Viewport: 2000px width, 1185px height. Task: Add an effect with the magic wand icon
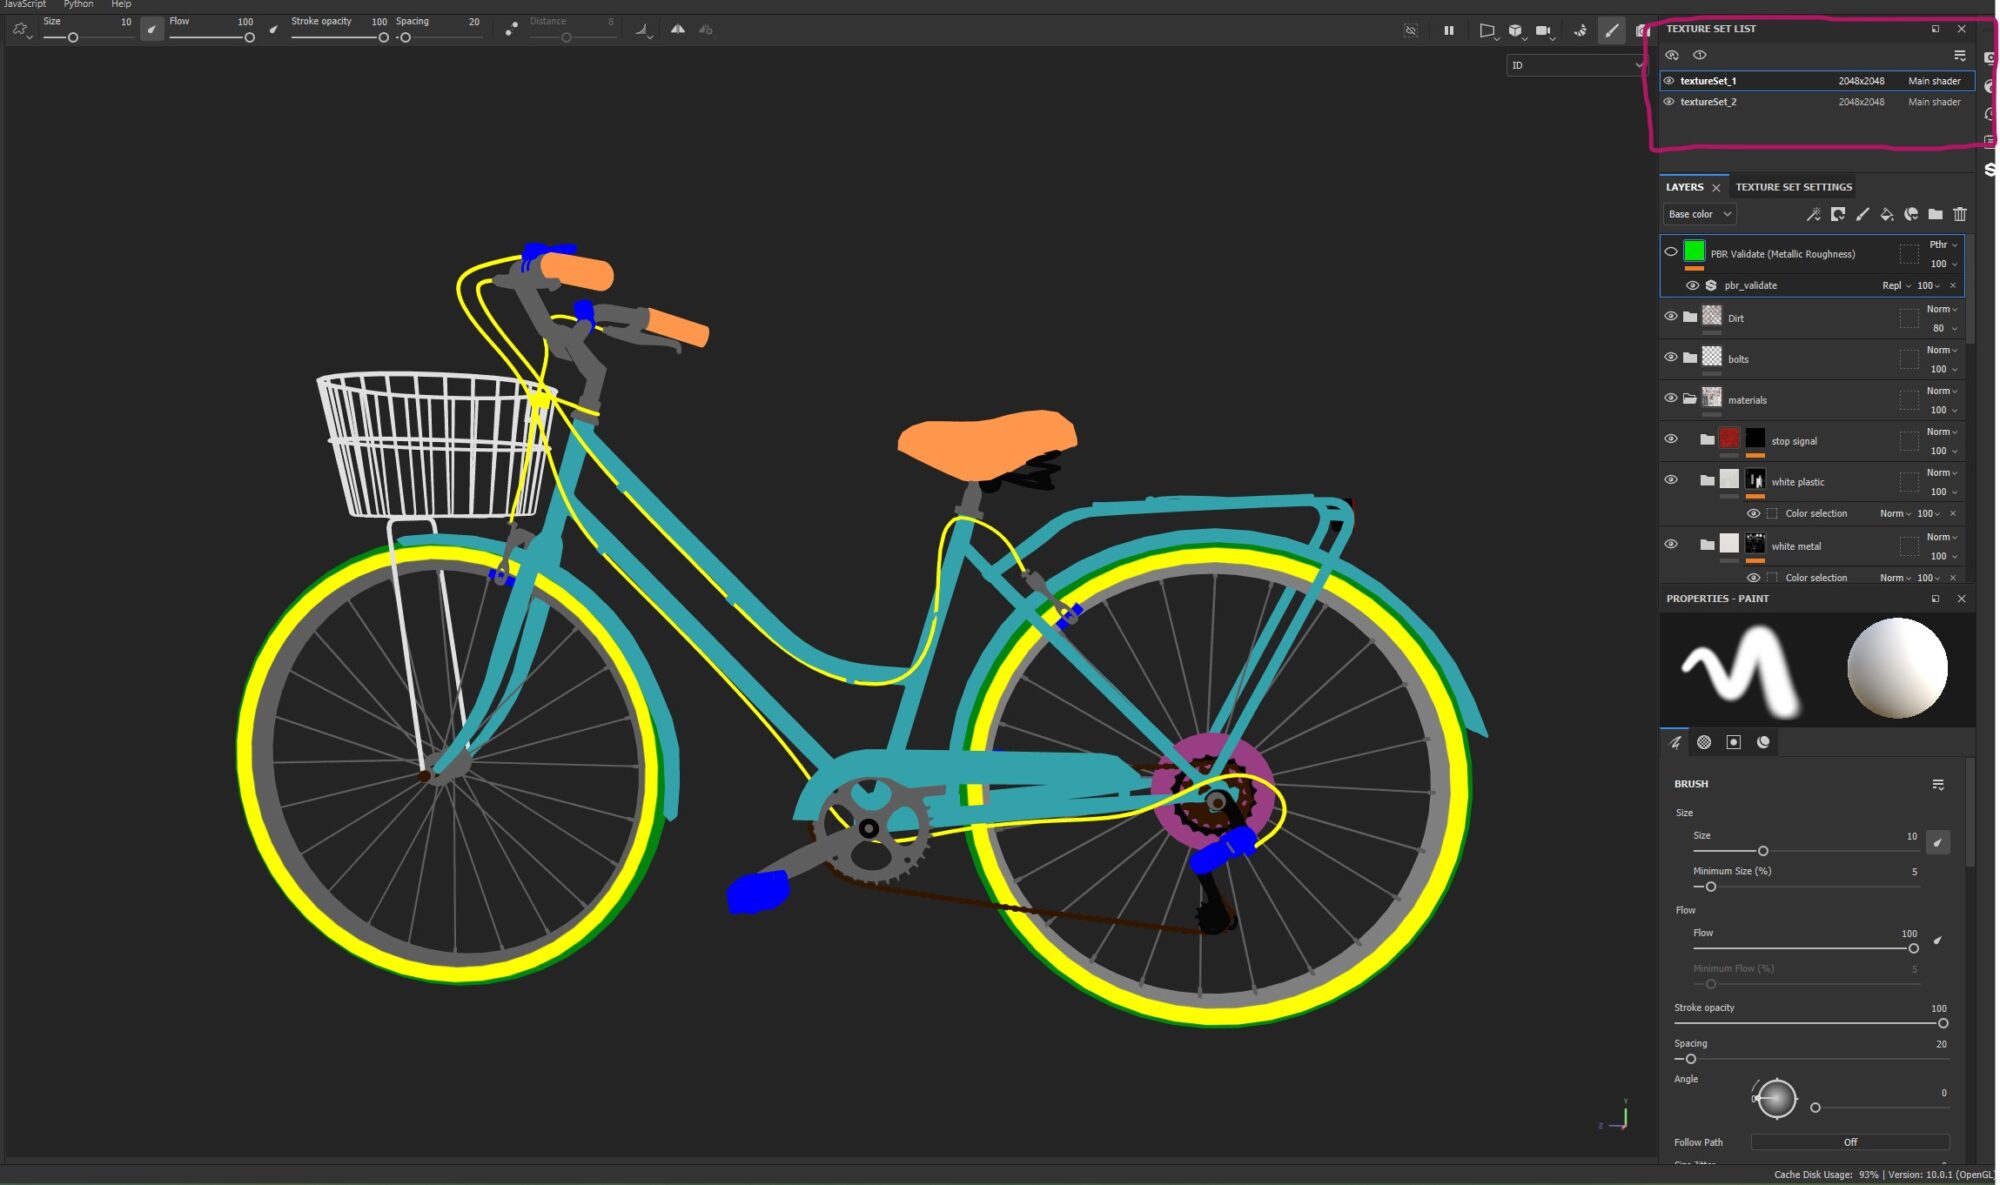[1813, 214]
